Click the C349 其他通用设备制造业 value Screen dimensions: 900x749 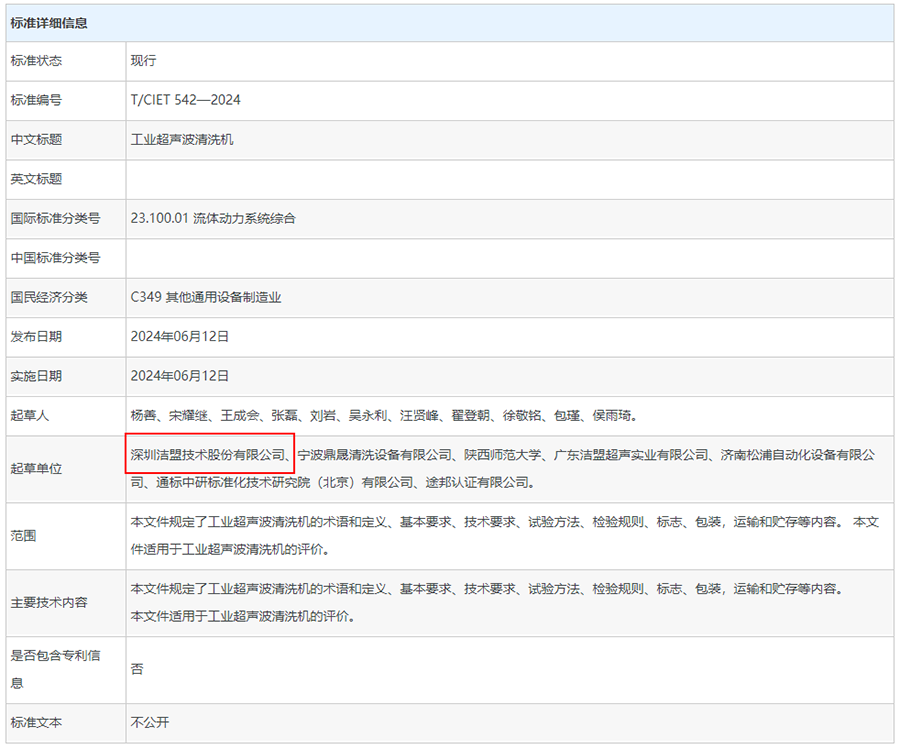click(x=206, y=297)
